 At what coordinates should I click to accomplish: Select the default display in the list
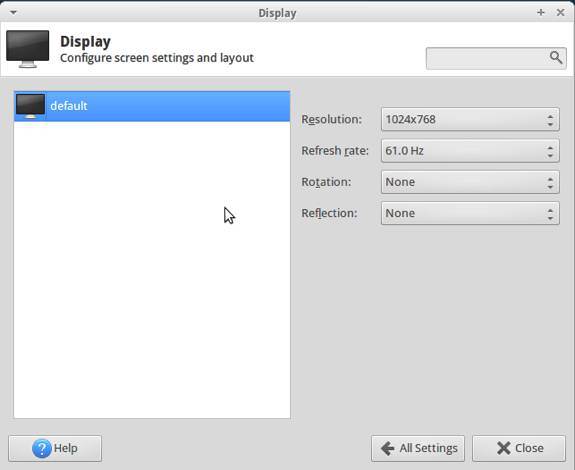pyautogui.click(x=152, y=106)
